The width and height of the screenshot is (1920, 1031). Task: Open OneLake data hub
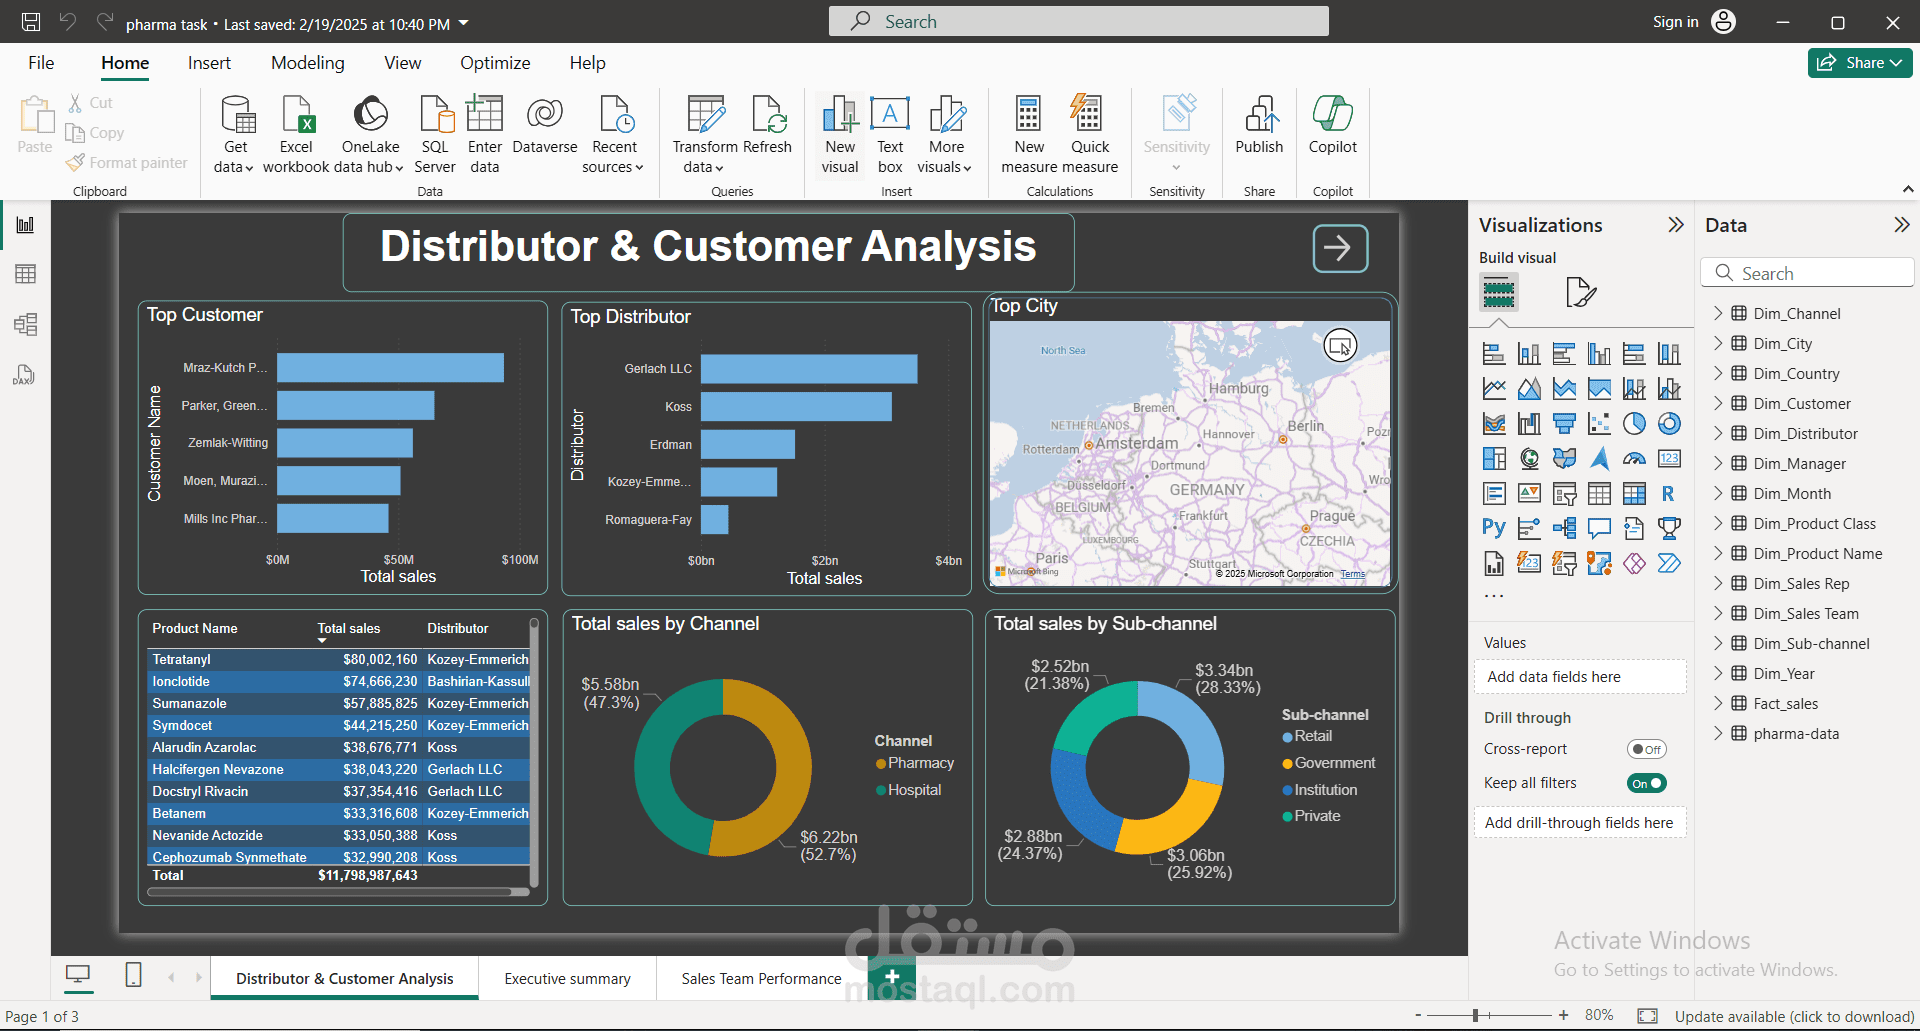point(369,135)
